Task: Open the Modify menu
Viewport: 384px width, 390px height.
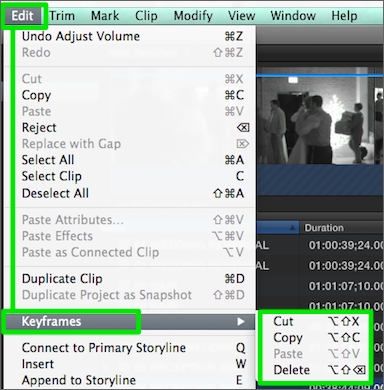Action: pos(193,16)
